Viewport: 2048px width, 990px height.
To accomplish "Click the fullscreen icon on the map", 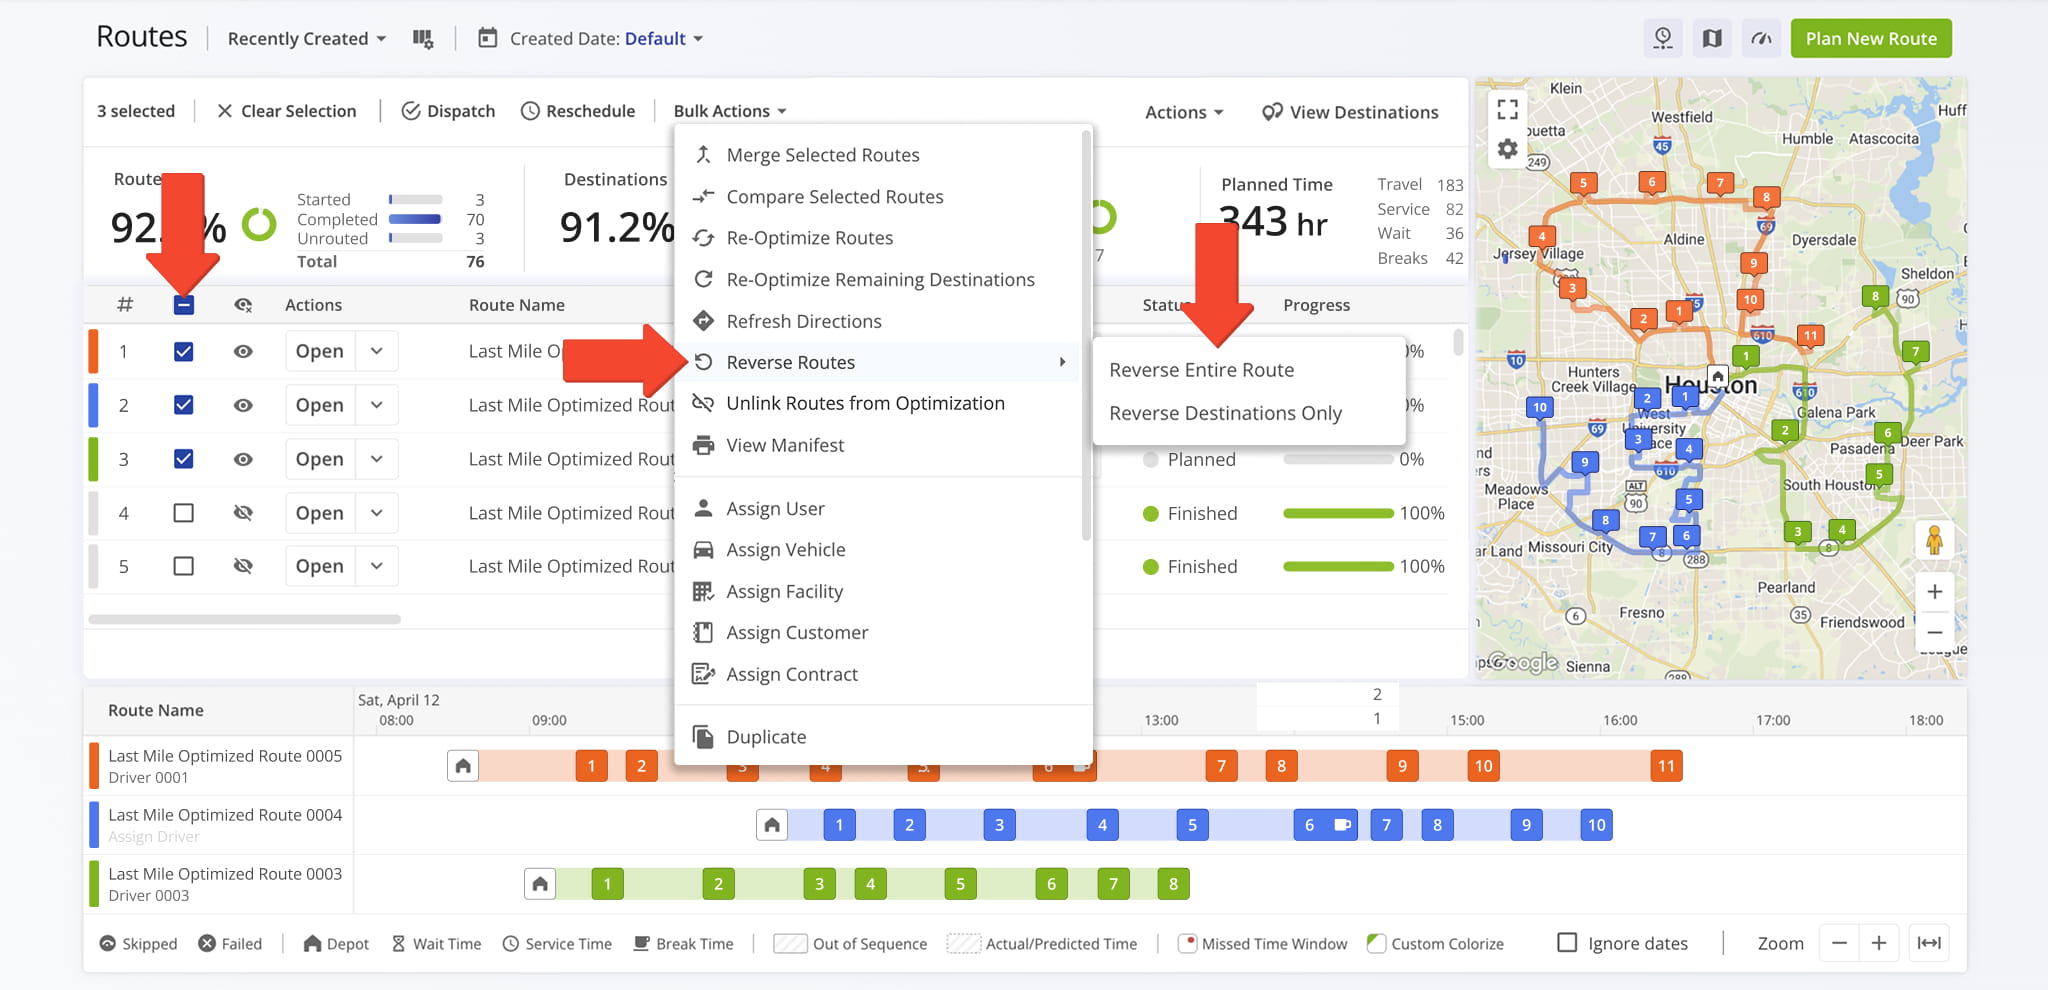I will pos(1507,110).
